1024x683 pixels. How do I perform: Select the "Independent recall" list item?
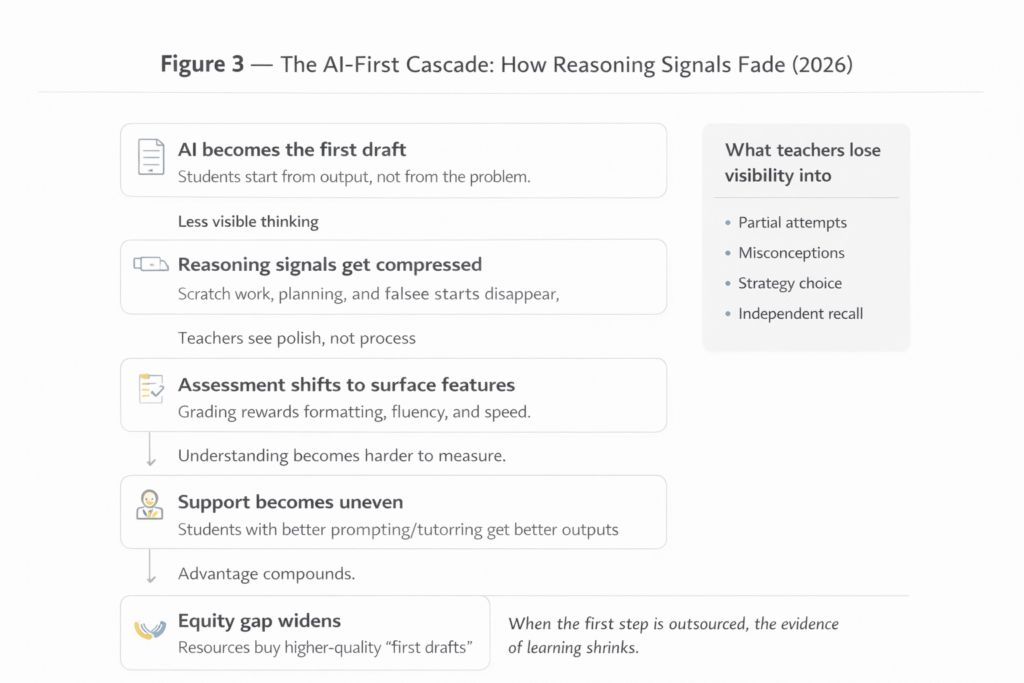click(800, 313)
